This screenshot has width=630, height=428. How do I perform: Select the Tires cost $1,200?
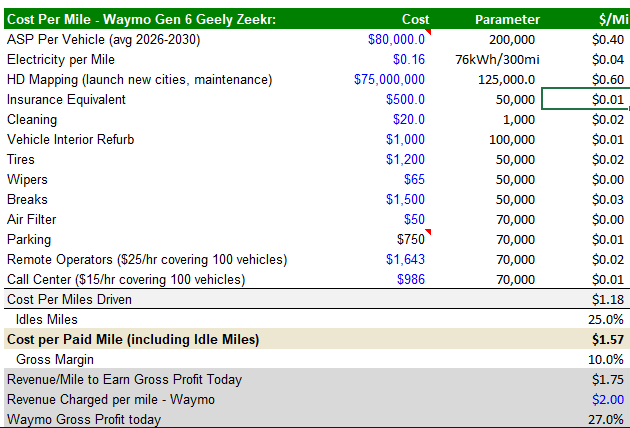405,160
